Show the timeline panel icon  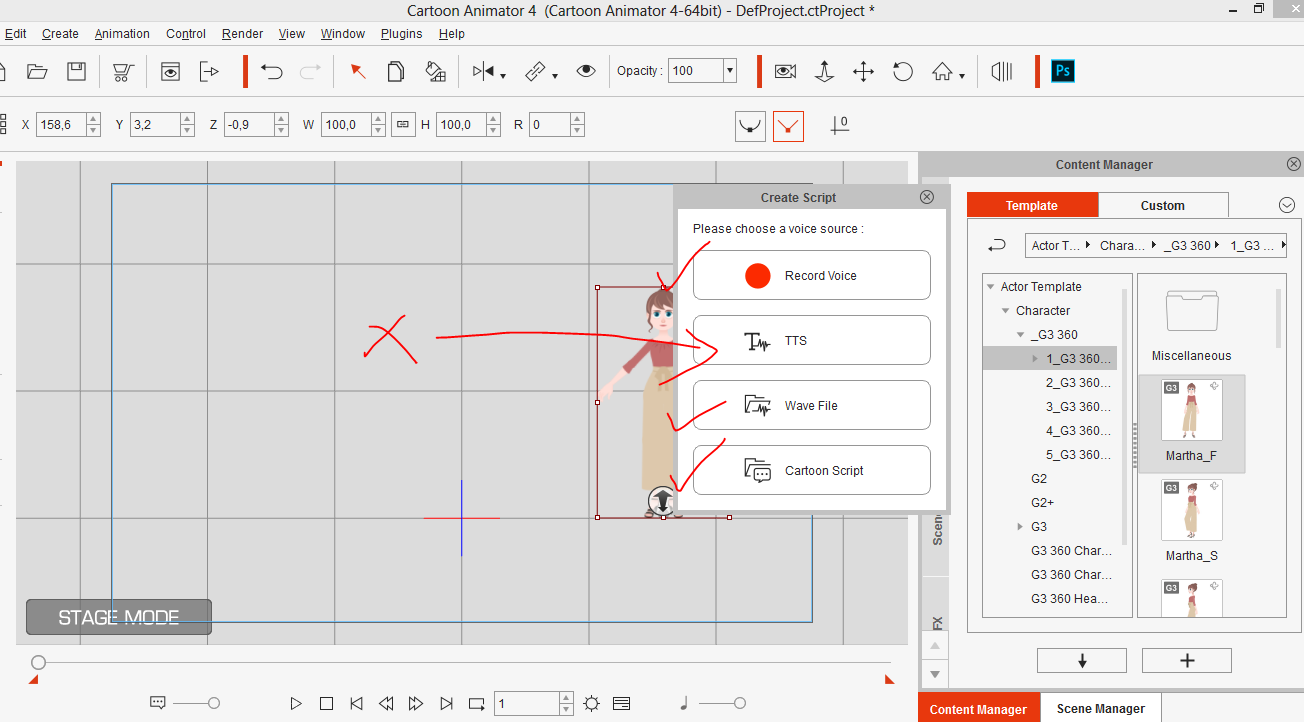622,704
